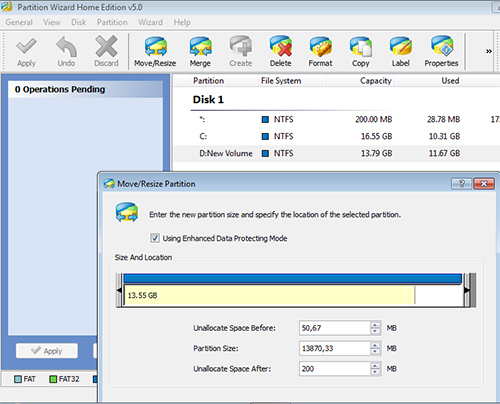Click the Capacity column header
This screenshot has height=404, width=500.
point(376,81)
